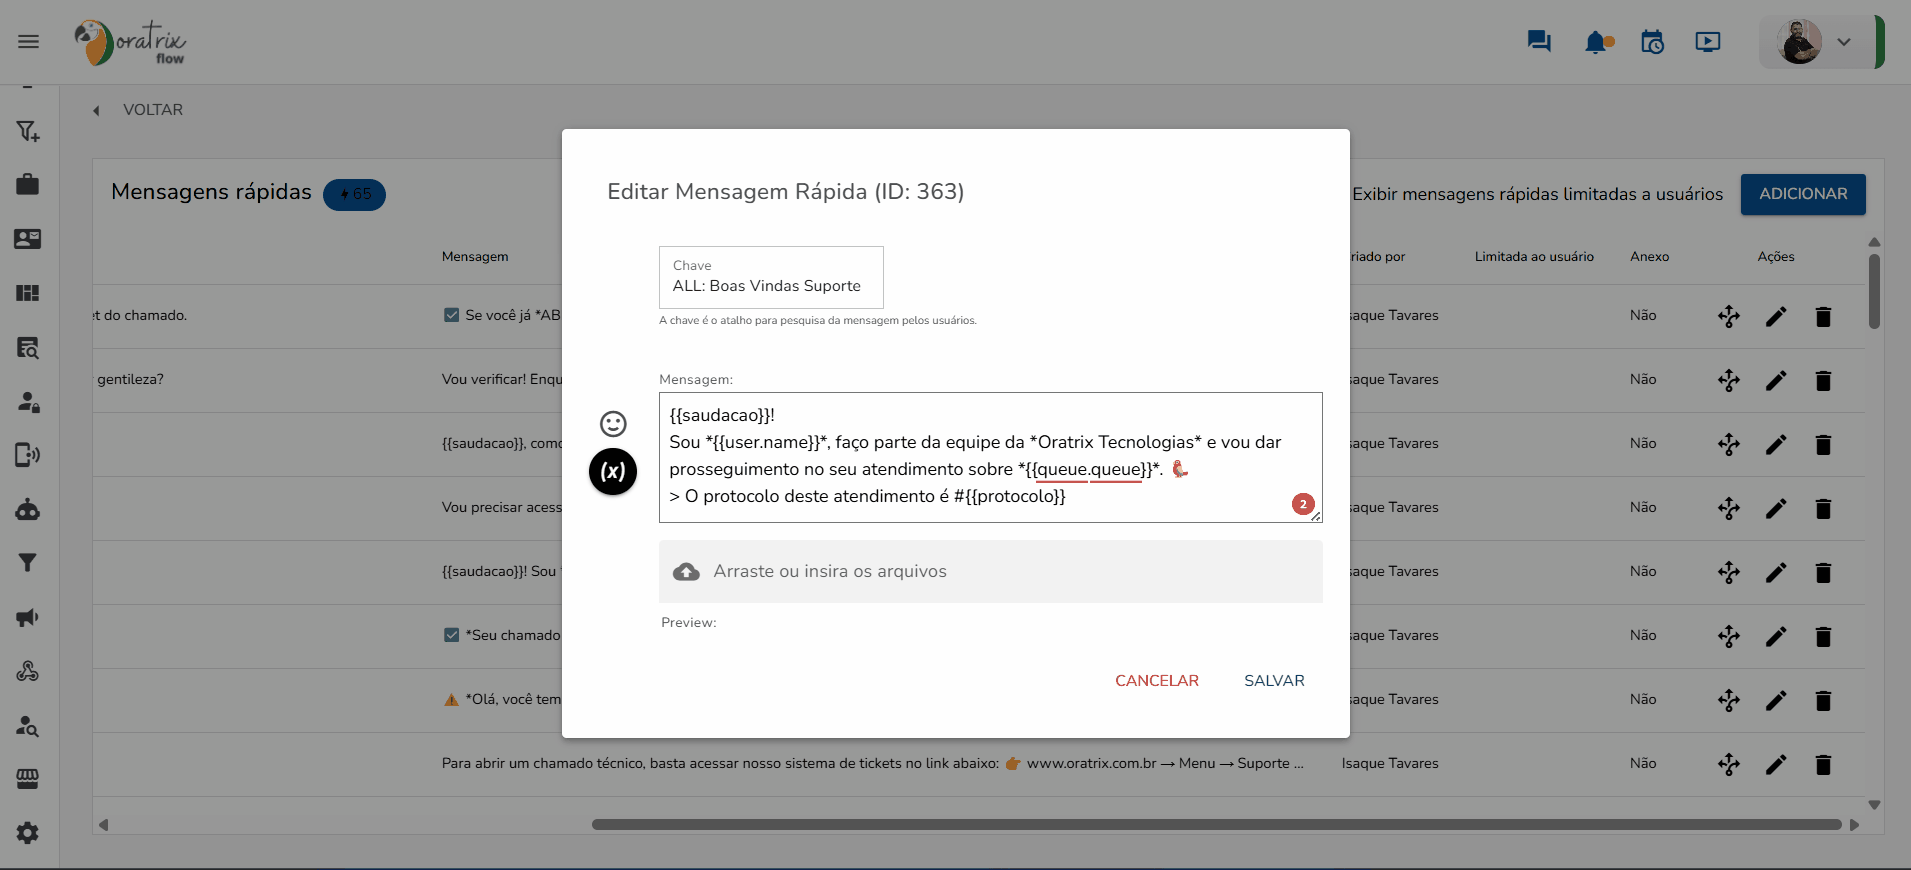Click the Chave input field
The height and width of the screenshot is (870, 1911).
pos(771,286)
